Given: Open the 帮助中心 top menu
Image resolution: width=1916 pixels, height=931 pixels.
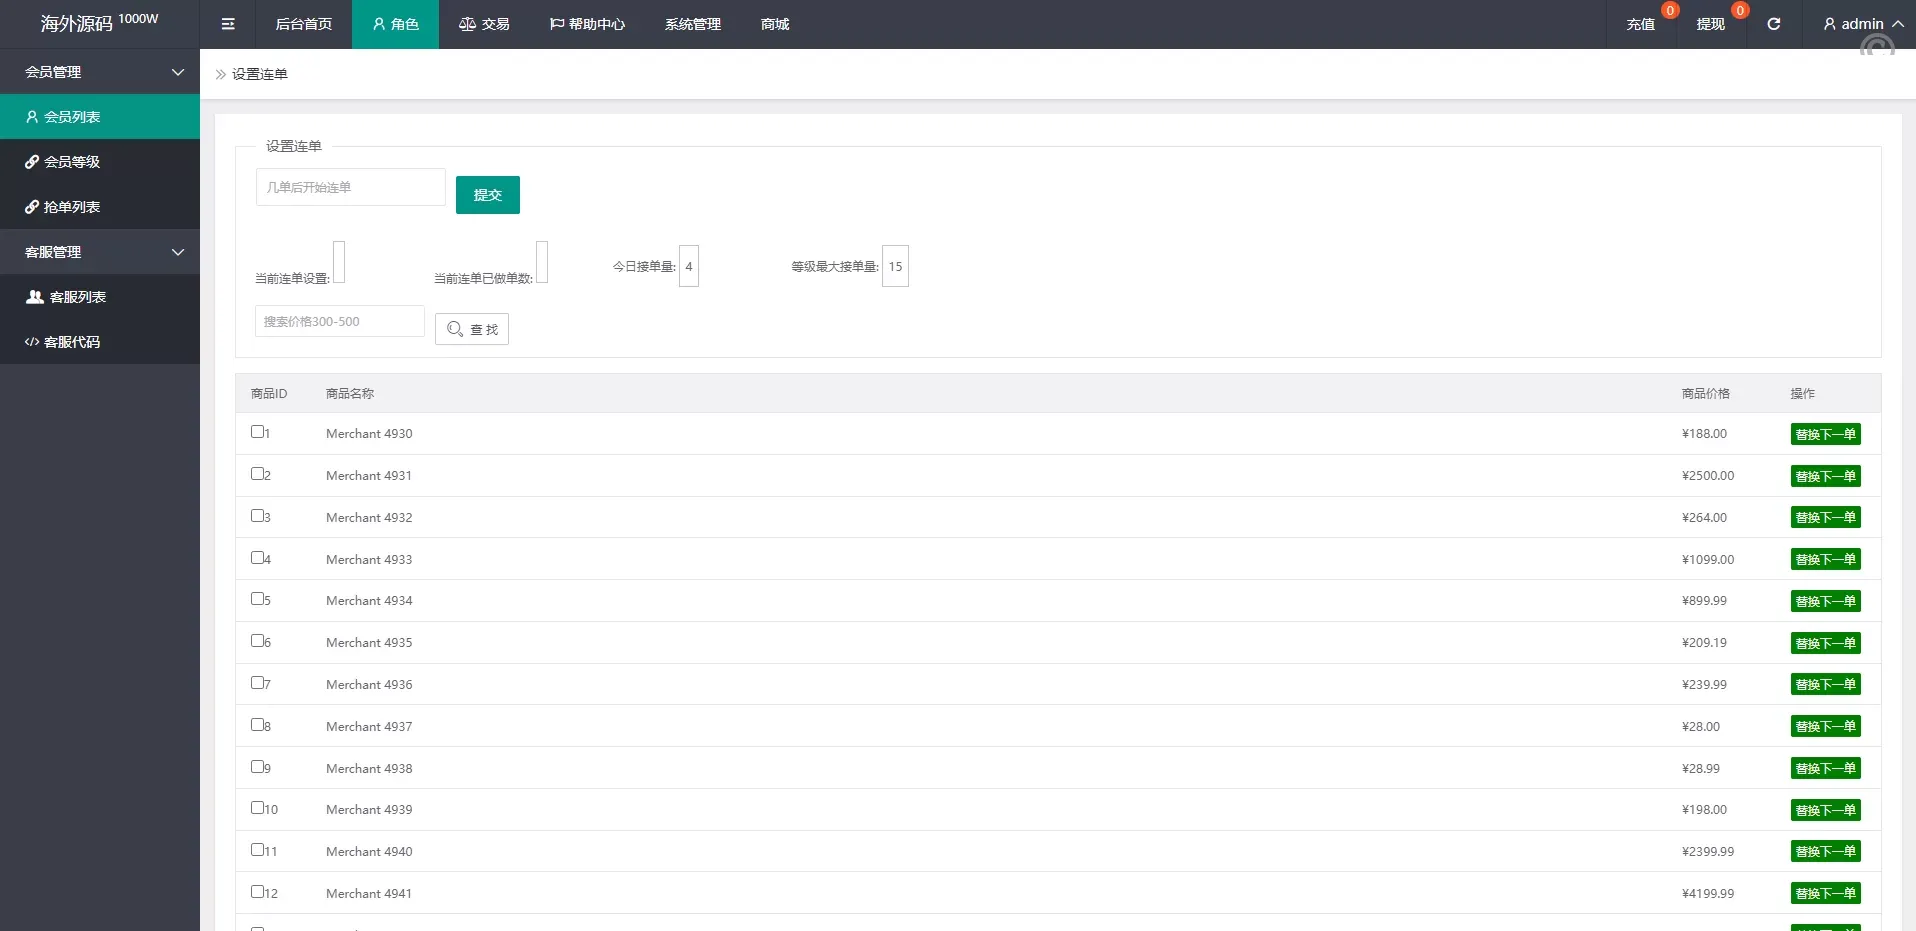Looking at the screenshot, I should pos(587,24).
